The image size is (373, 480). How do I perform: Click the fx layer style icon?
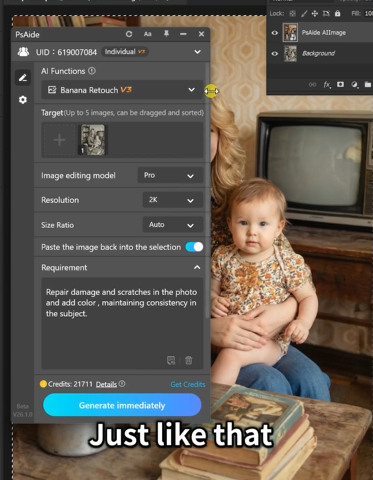tap(327, 85)
